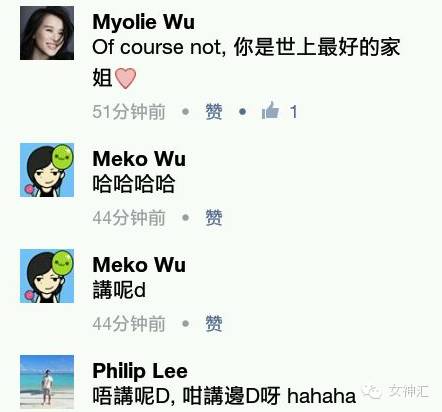Click the 51分钟前 timestamp
The image size is (442, 412).
(x=129, y=111)
